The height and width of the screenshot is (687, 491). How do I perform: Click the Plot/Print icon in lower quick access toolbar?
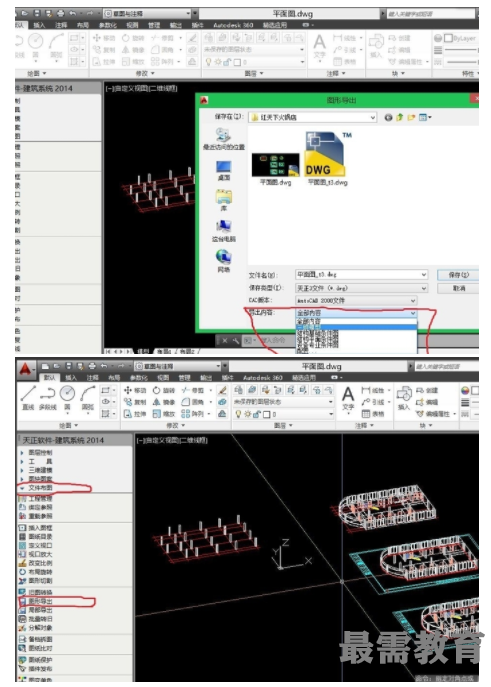(x=92, y=366)
